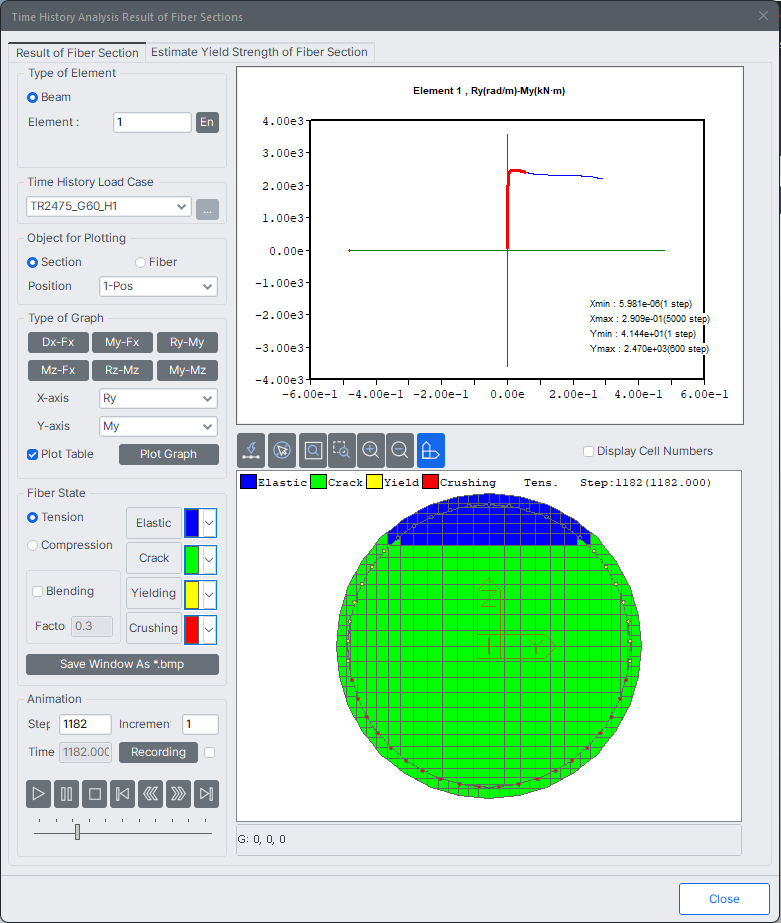The height and width of the screenshot is (923, 781).
Task: Click the zoom fit magnifier icon
Action: [x=313, y=450]
